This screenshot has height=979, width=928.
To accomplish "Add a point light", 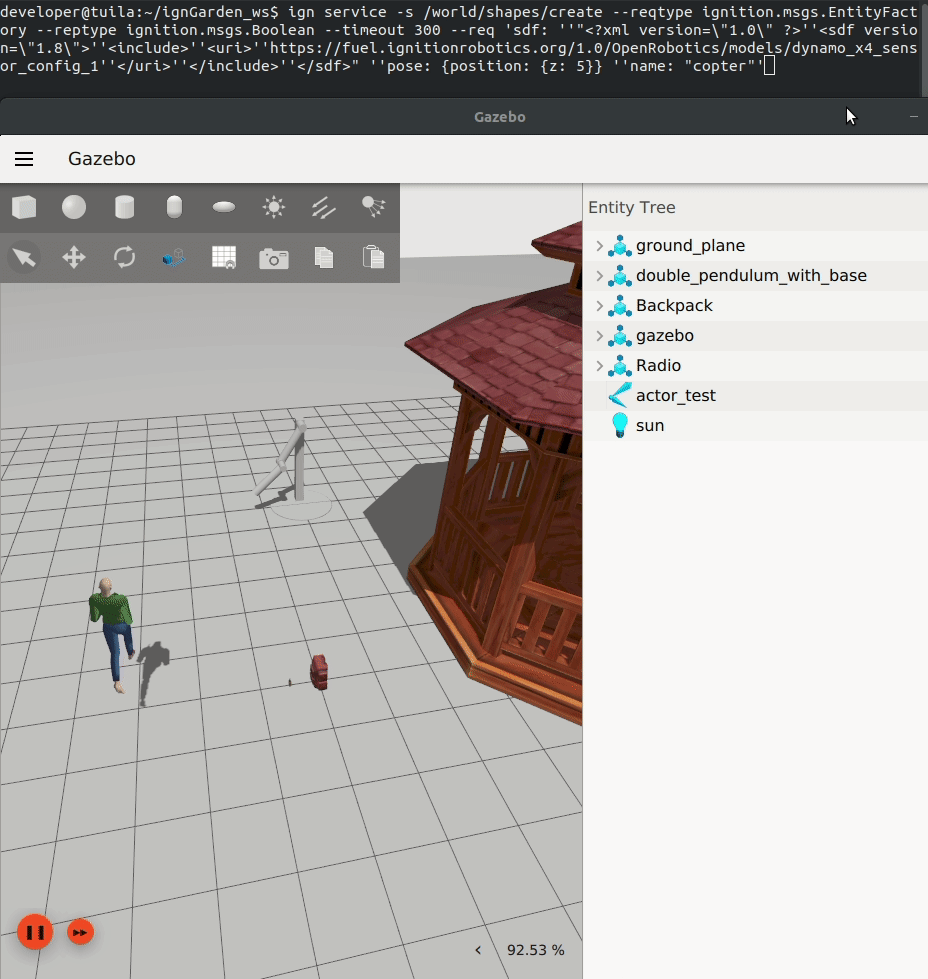I will pos(274,207).
